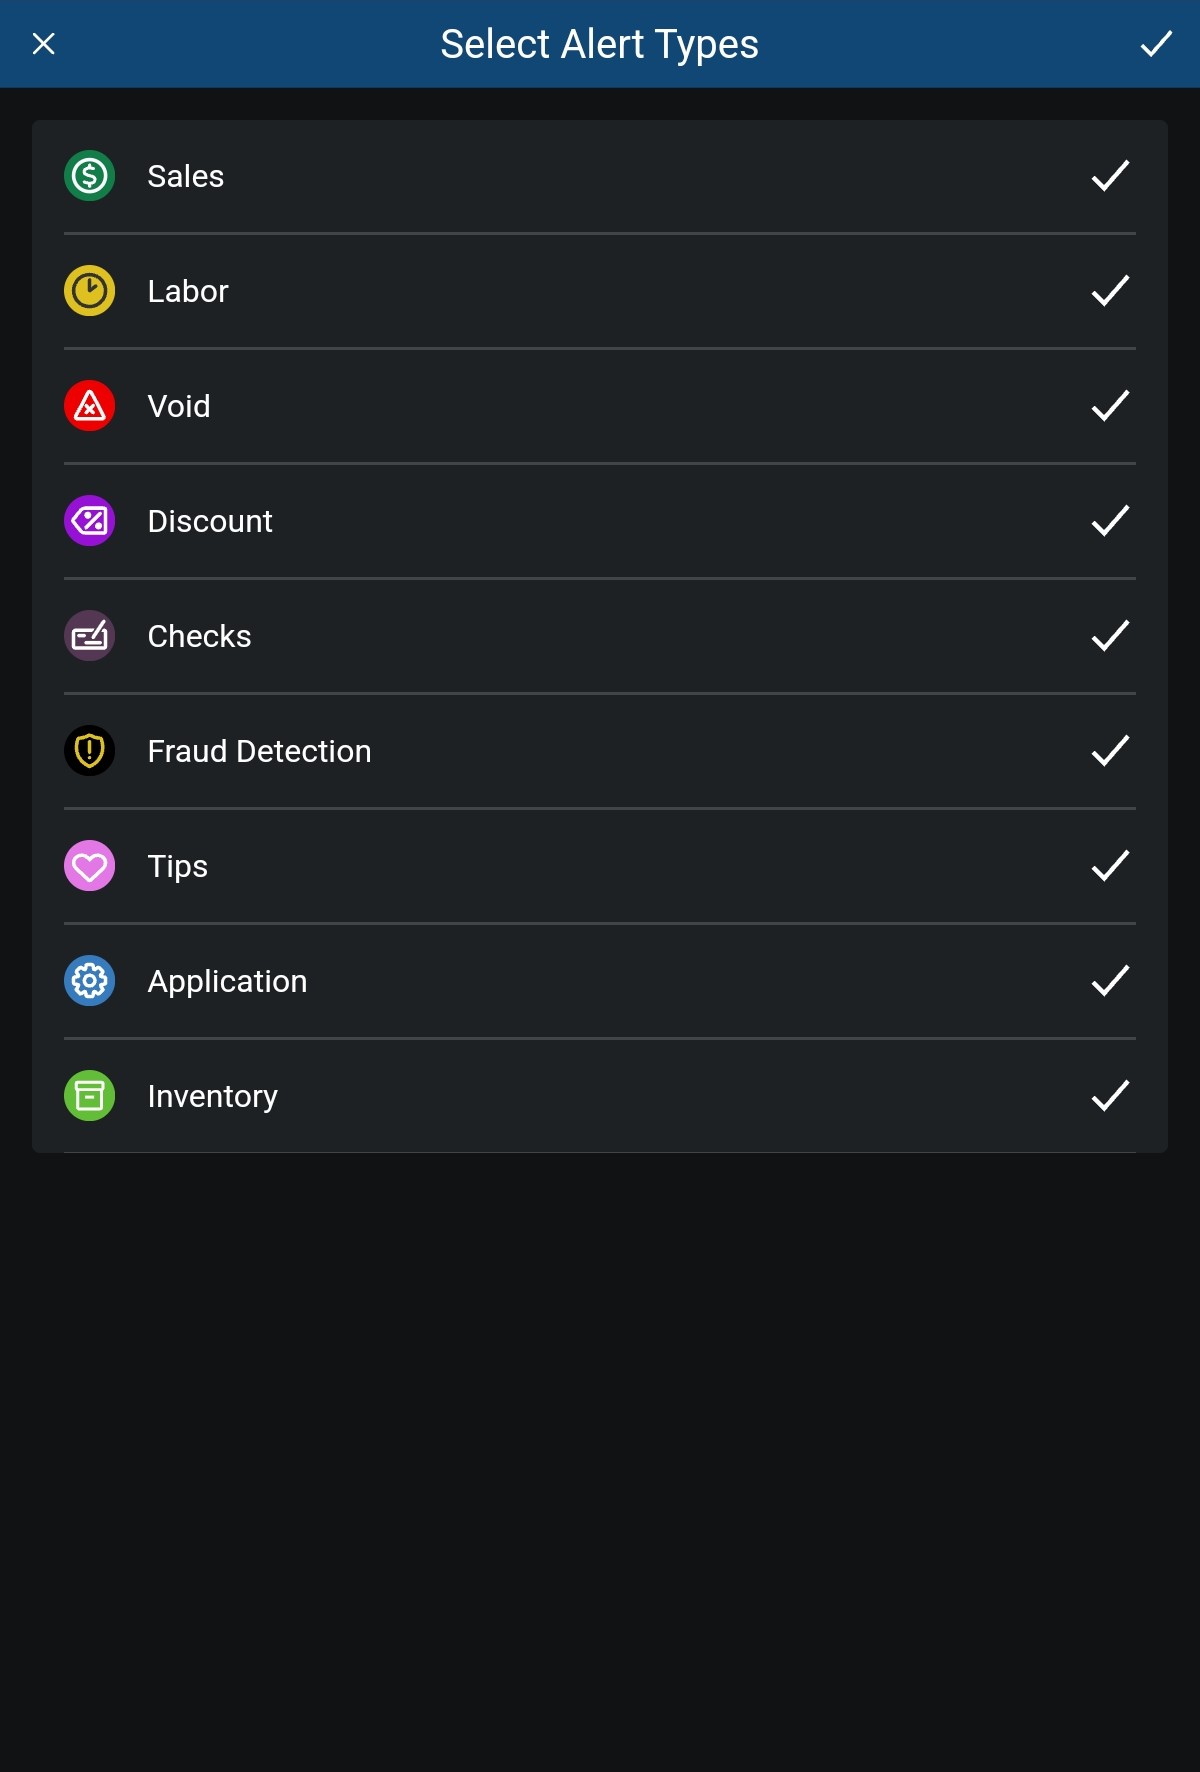Image resolution: width=1200 pixels, height=1772 pixels.
Task: Select the Application alert row
Action: point(600,981)
